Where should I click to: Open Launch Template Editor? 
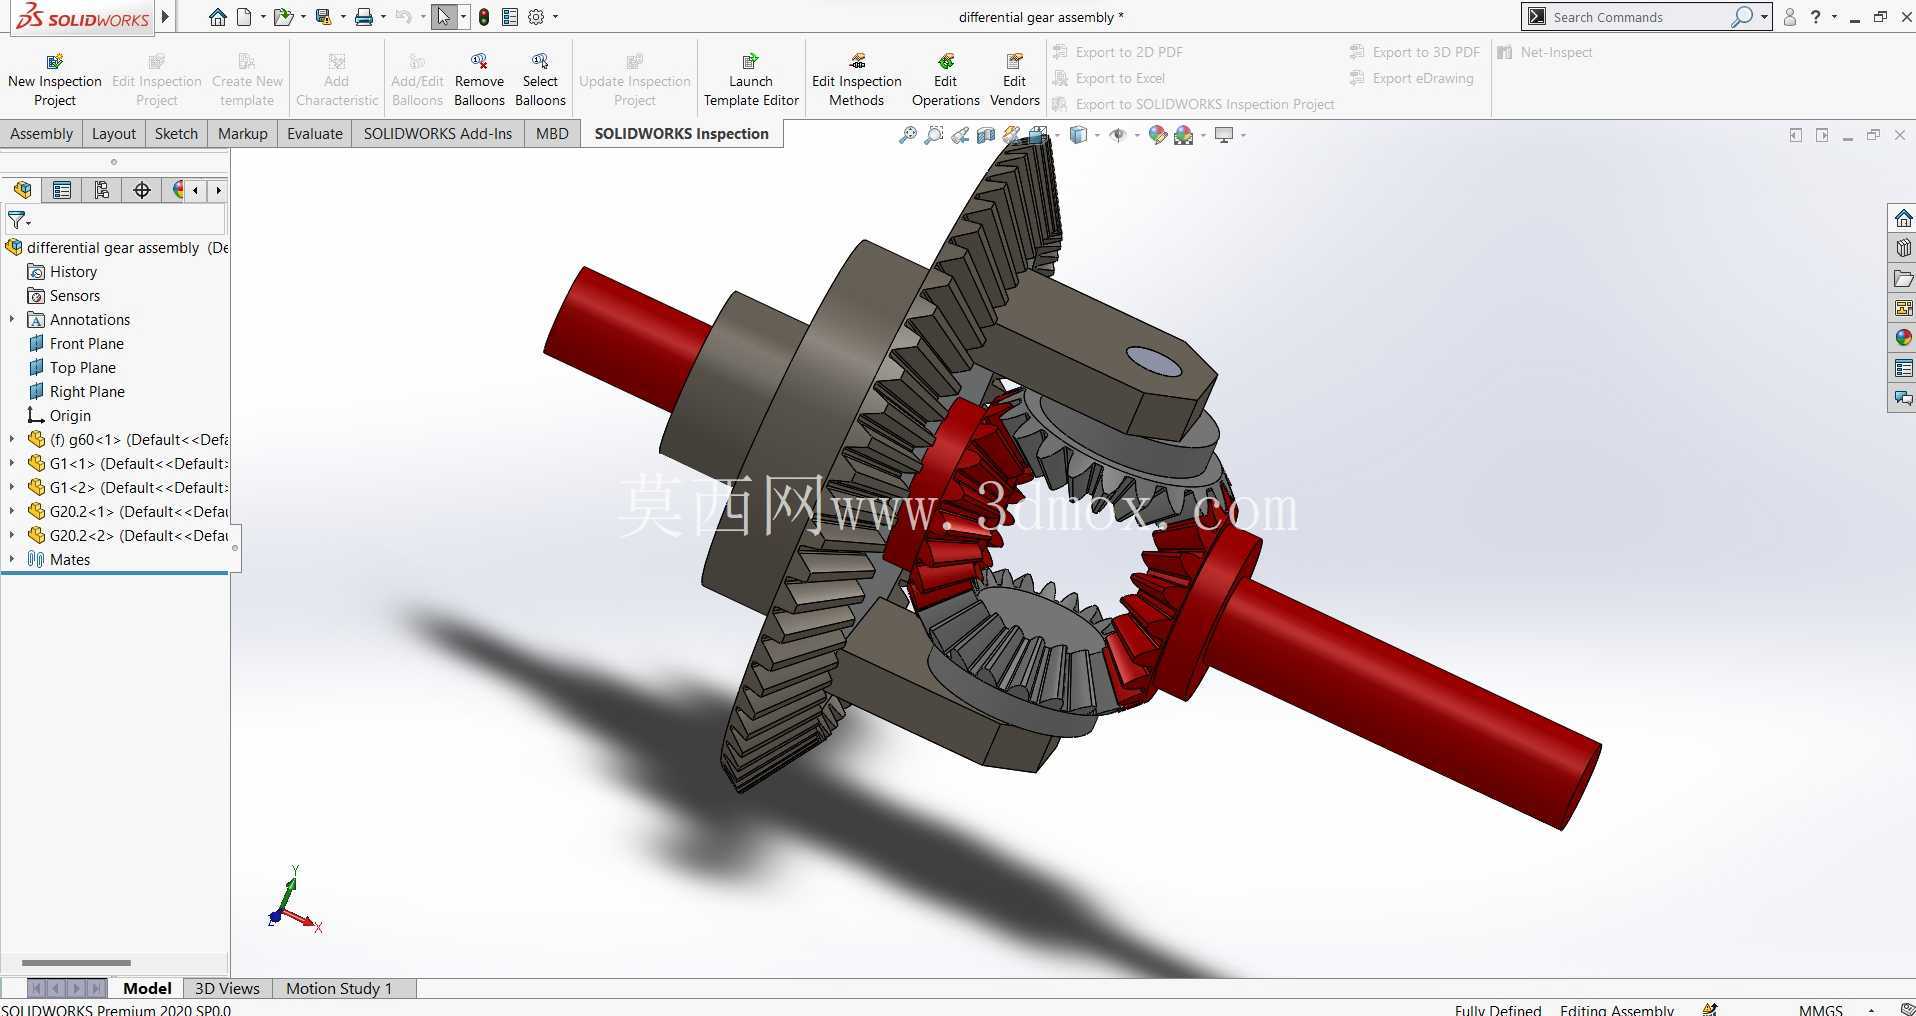pos(751,80)
